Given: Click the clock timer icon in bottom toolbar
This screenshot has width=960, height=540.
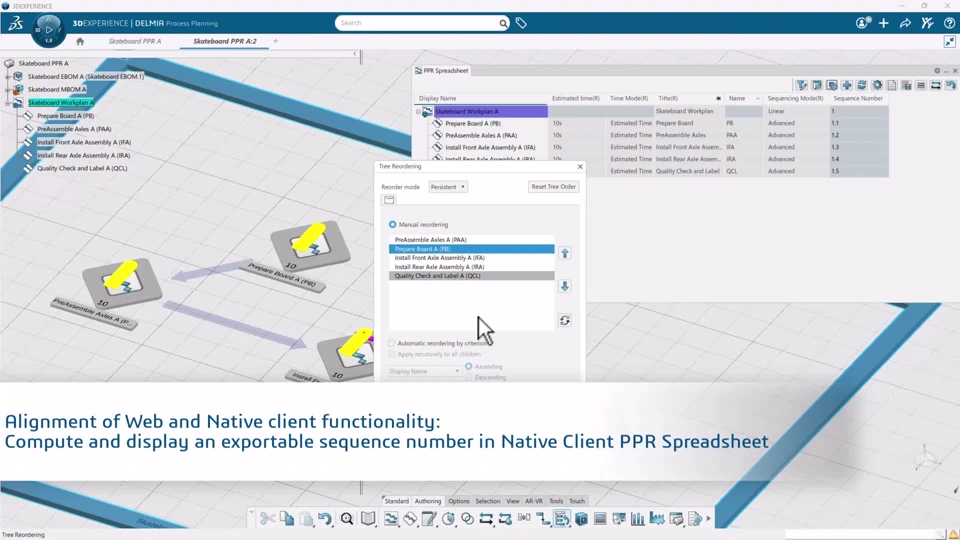Looking at the screenshot, I should pos(448,519).
